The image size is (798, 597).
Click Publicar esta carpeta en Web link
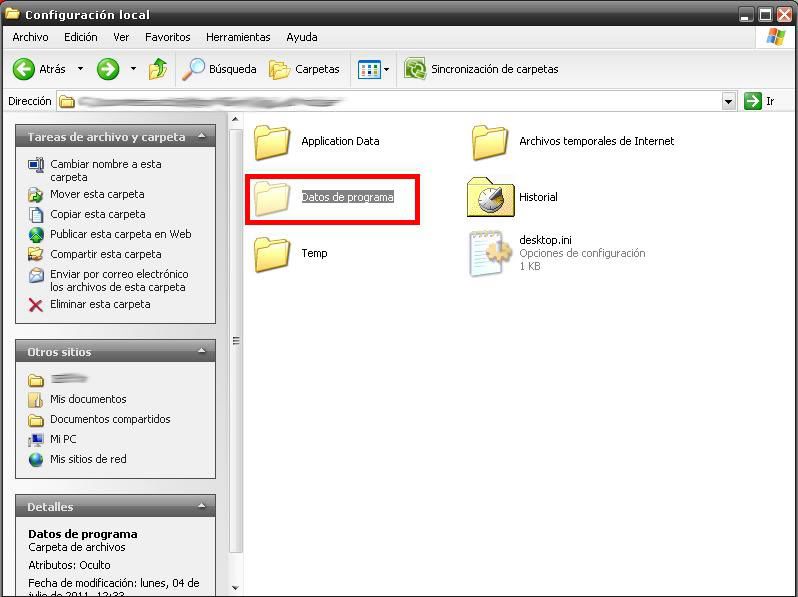121,234
